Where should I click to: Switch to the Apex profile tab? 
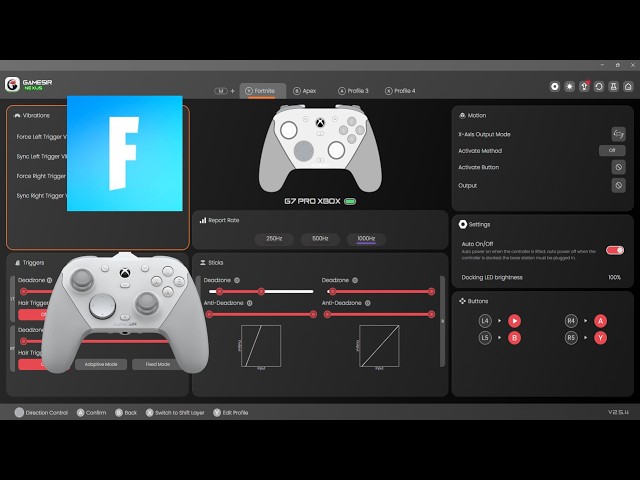(x=305, y=91)
